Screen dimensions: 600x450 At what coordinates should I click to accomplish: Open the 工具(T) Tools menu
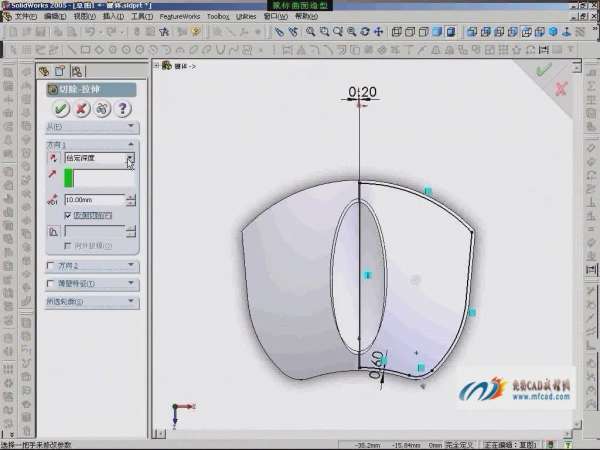(x=142, y=16)
